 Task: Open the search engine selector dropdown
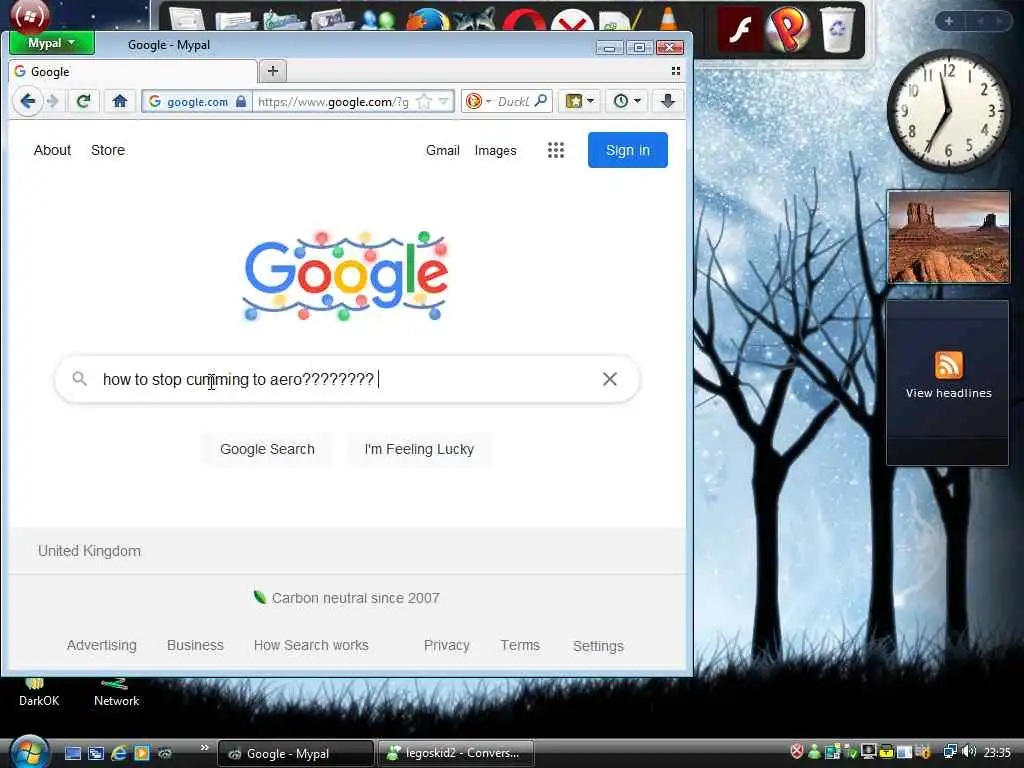[x=478, y=101]
